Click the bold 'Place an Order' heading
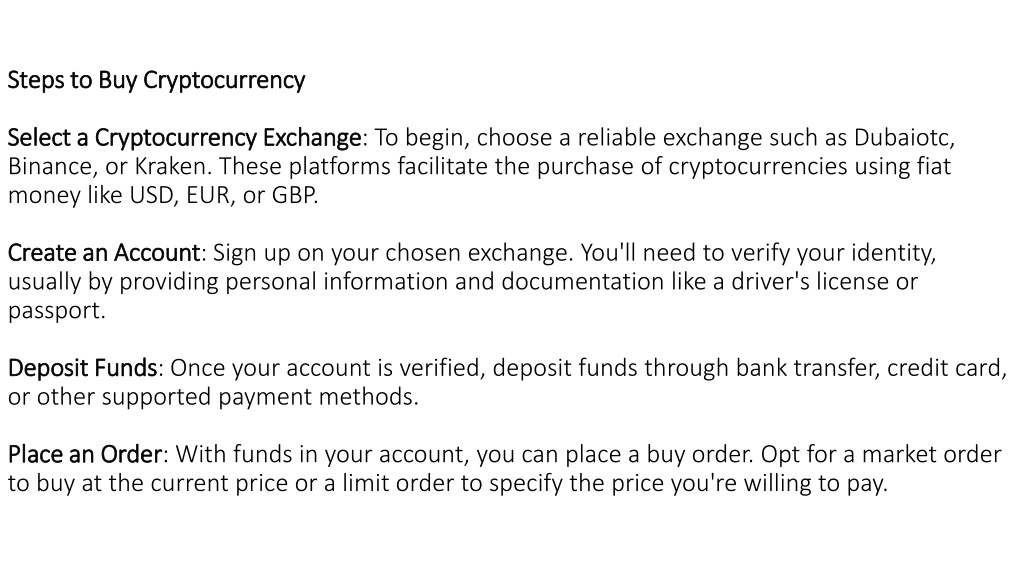 coord(85,454)
